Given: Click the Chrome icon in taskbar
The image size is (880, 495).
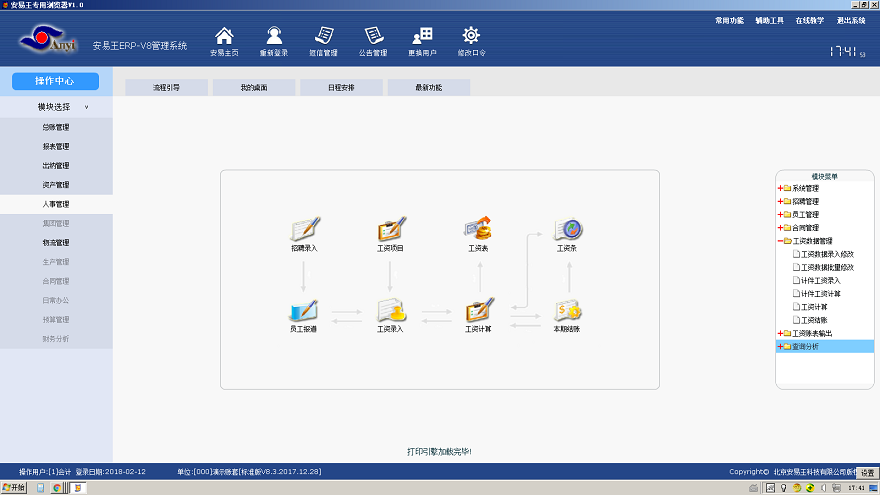Looking at the screenshot, I should (x=57, y=488).
